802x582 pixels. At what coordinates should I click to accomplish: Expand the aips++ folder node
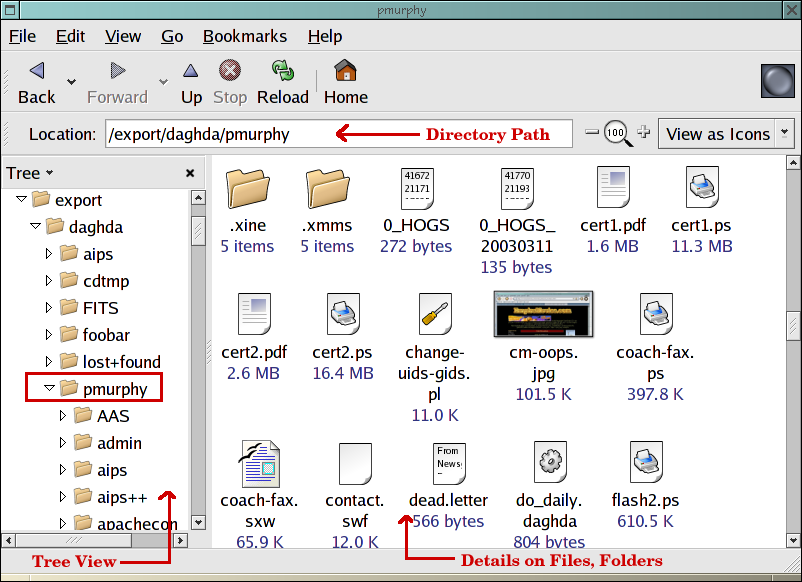(62, 496)
